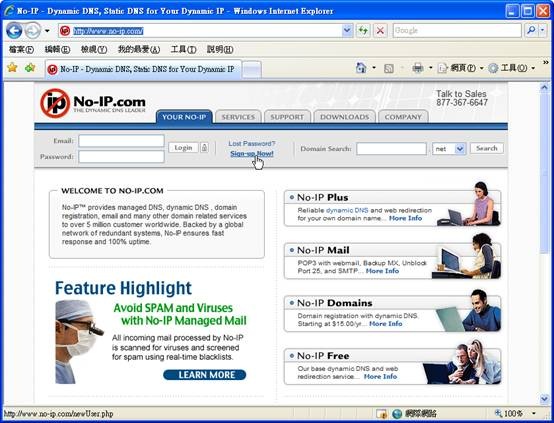
Task: Open the 檢視(V) menu
Action: (94, 49)
